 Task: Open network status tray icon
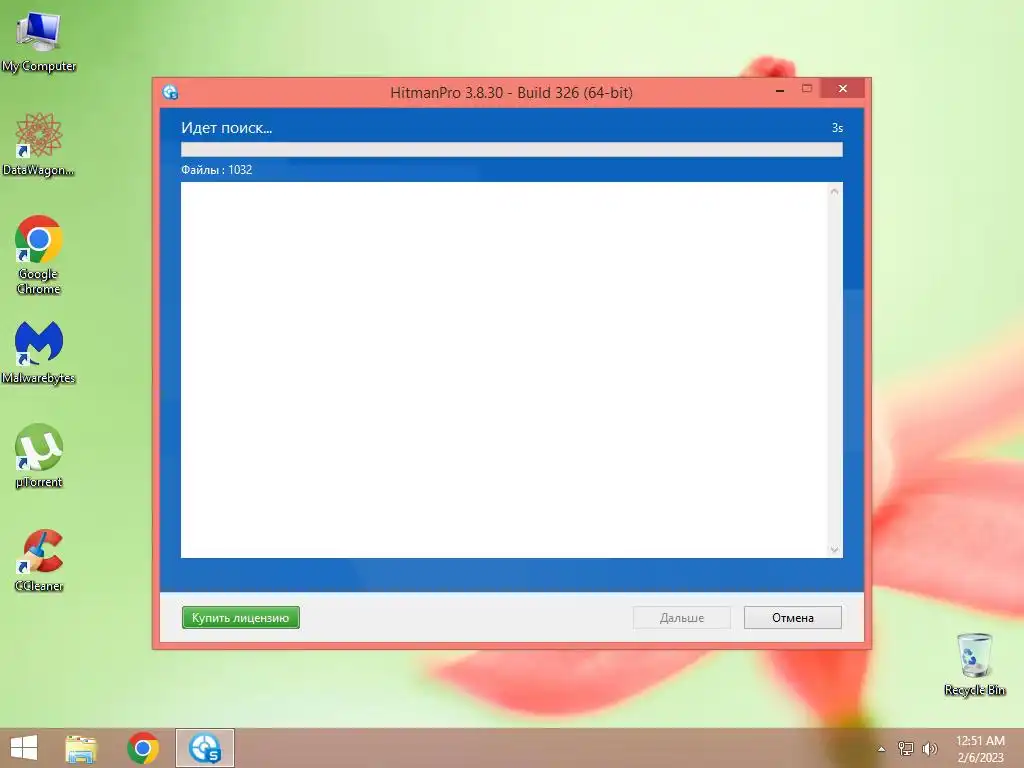click(x=906, y=749)
